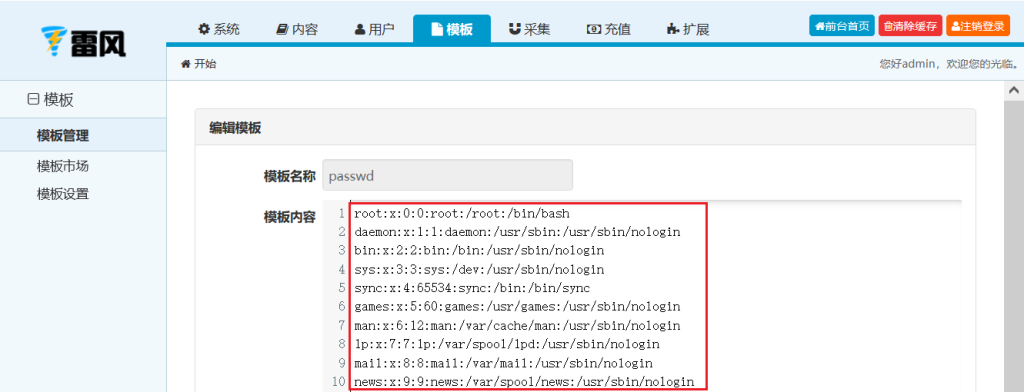The image size is (1024, 392).
Task: Click the sys:x:3:3 line in editor
Action: pos(479,269)
